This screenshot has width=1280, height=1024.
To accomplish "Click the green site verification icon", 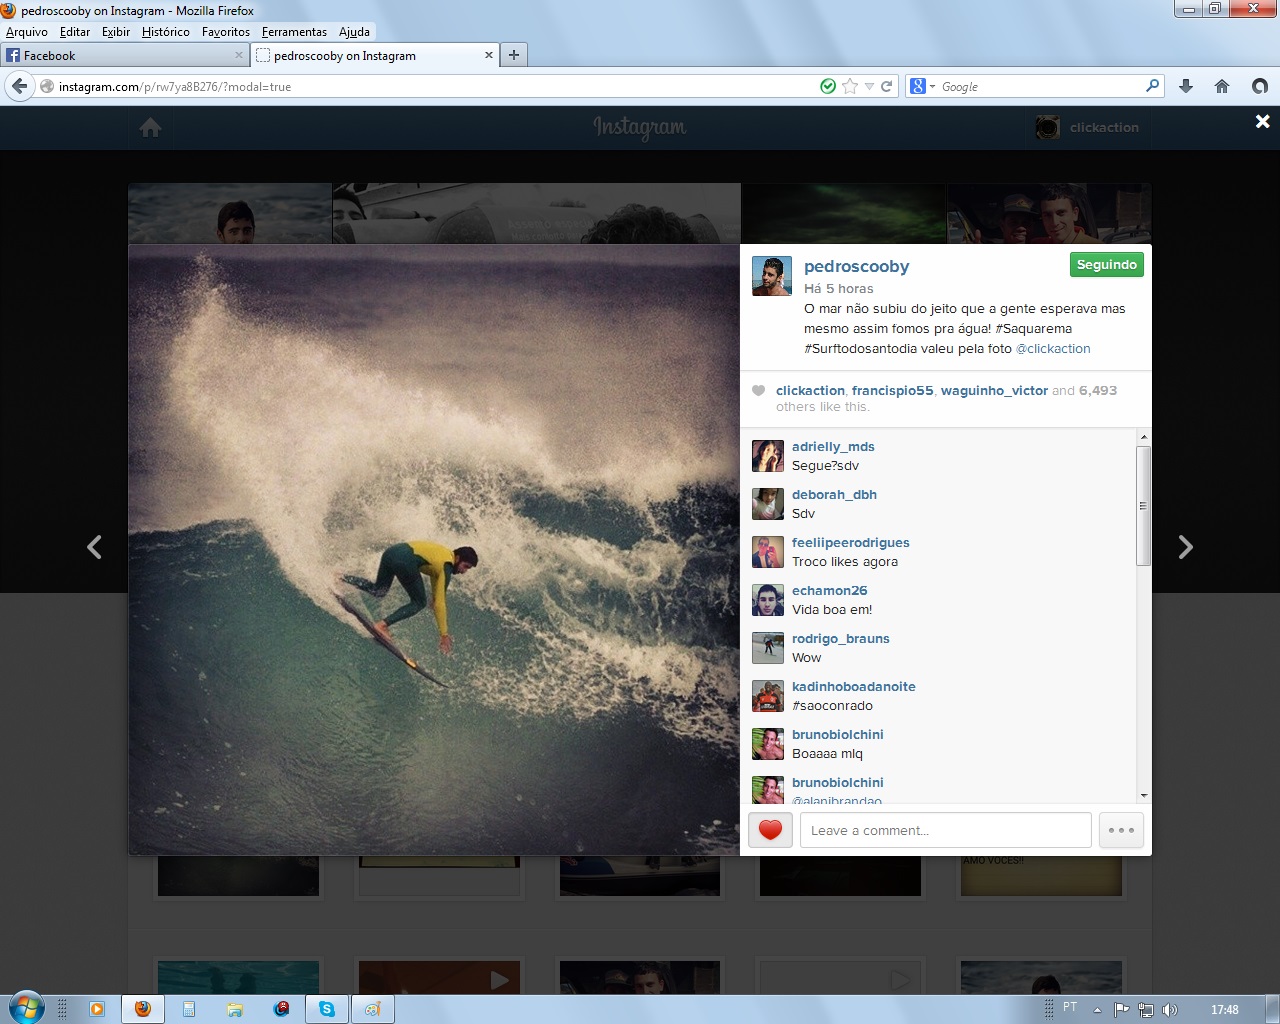I will pos(828,87).
